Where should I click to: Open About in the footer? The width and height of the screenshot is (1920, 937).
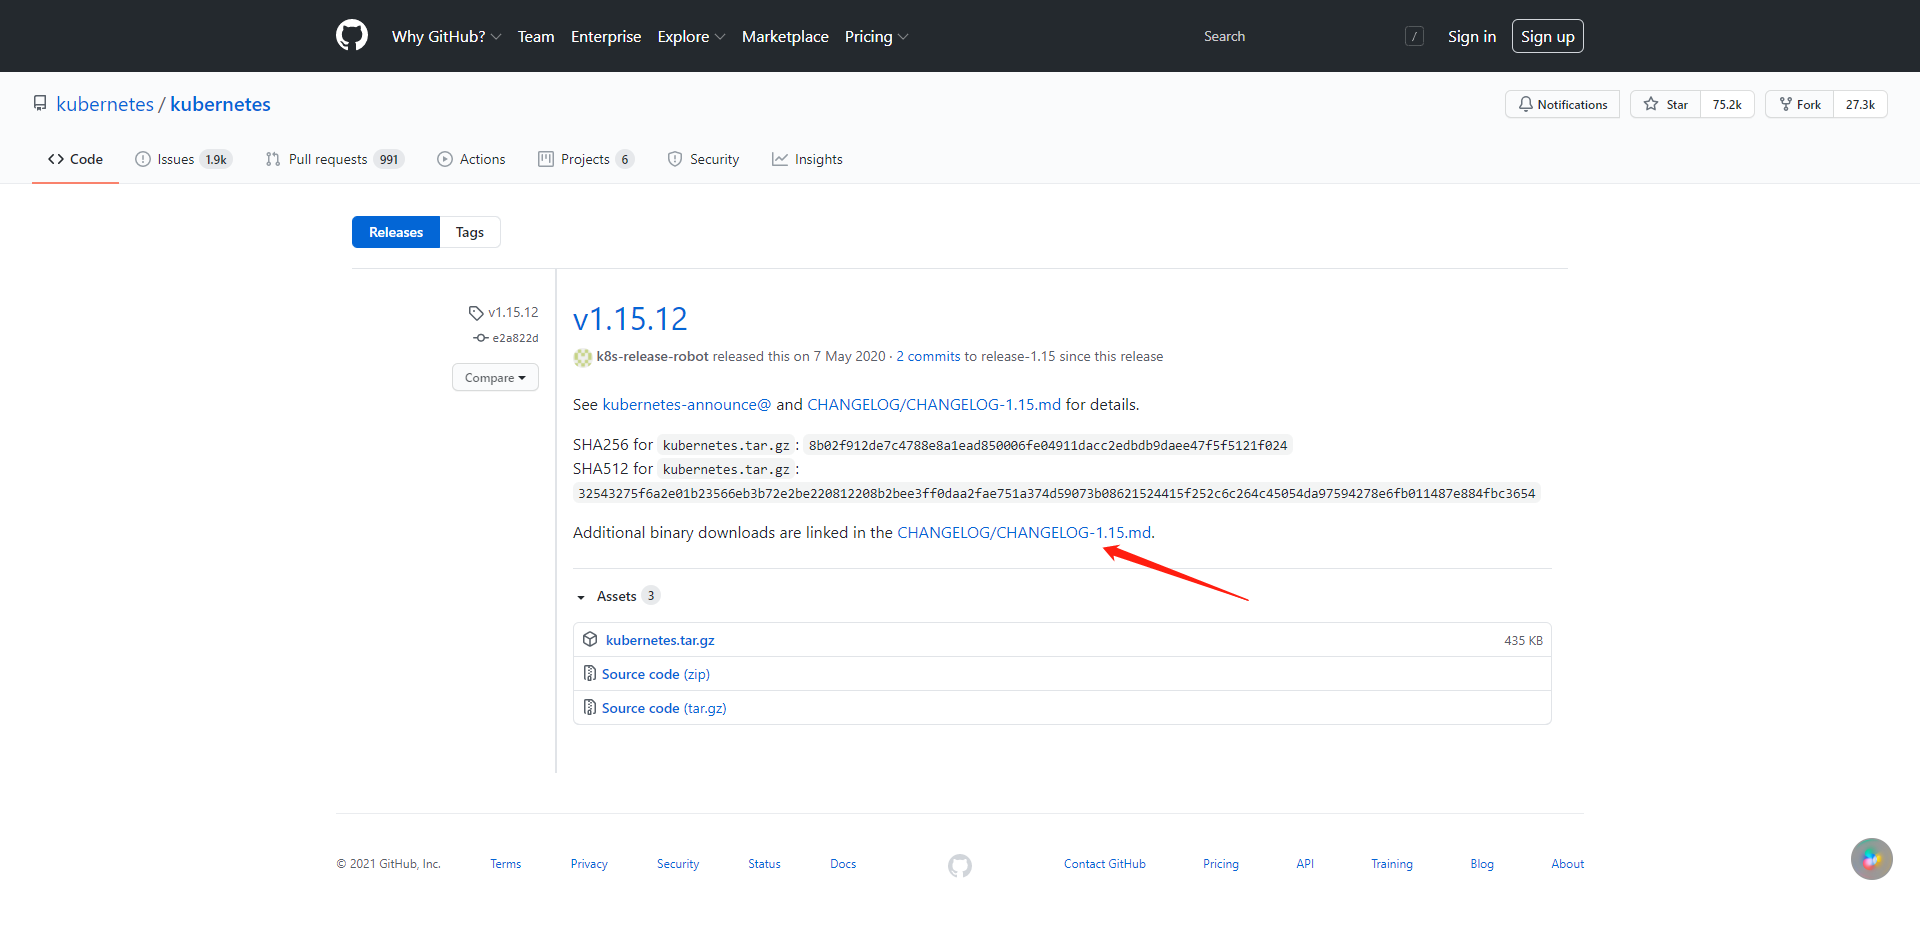(1567, 864)
